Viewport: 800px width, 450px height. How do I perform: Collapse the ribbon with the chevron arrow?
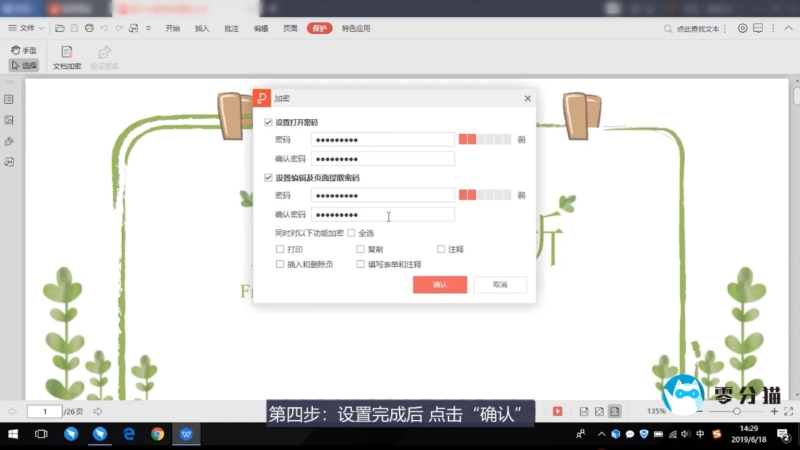[x=787, y=28]
